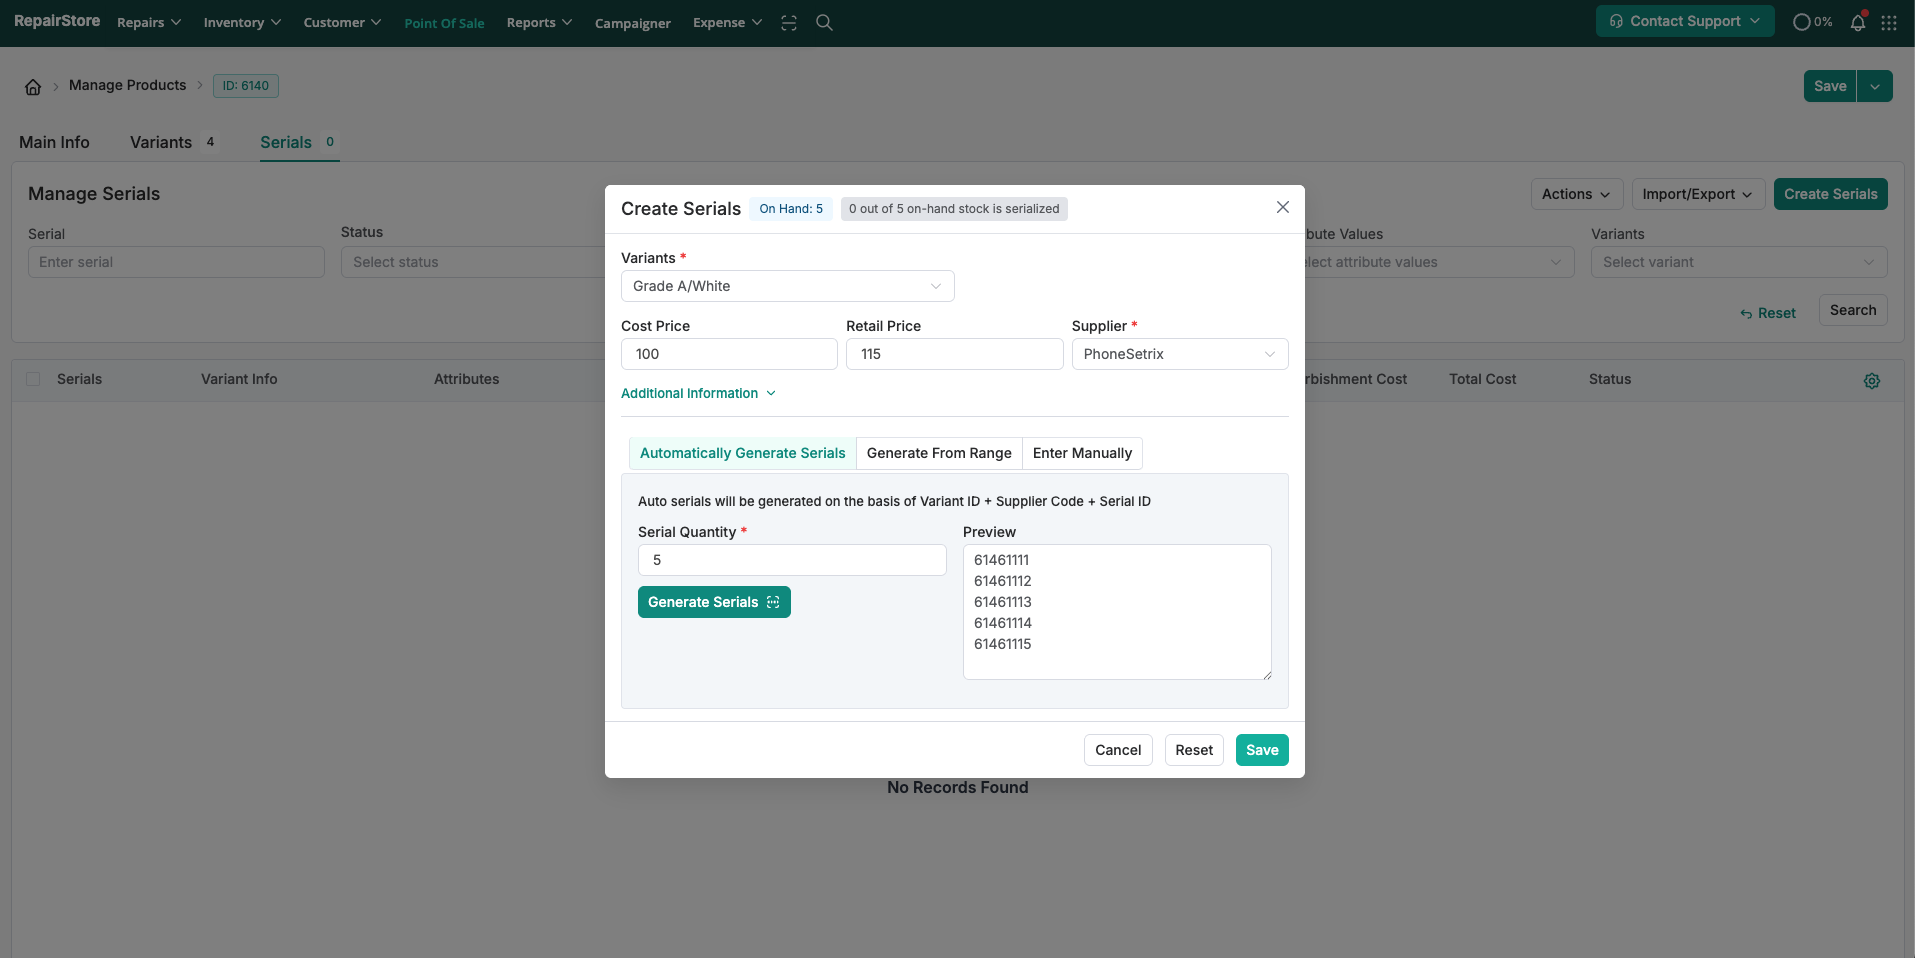This screenshot has width=1915, height=958.
Task: Open the notifications bell
Action: click(1857, 23)
